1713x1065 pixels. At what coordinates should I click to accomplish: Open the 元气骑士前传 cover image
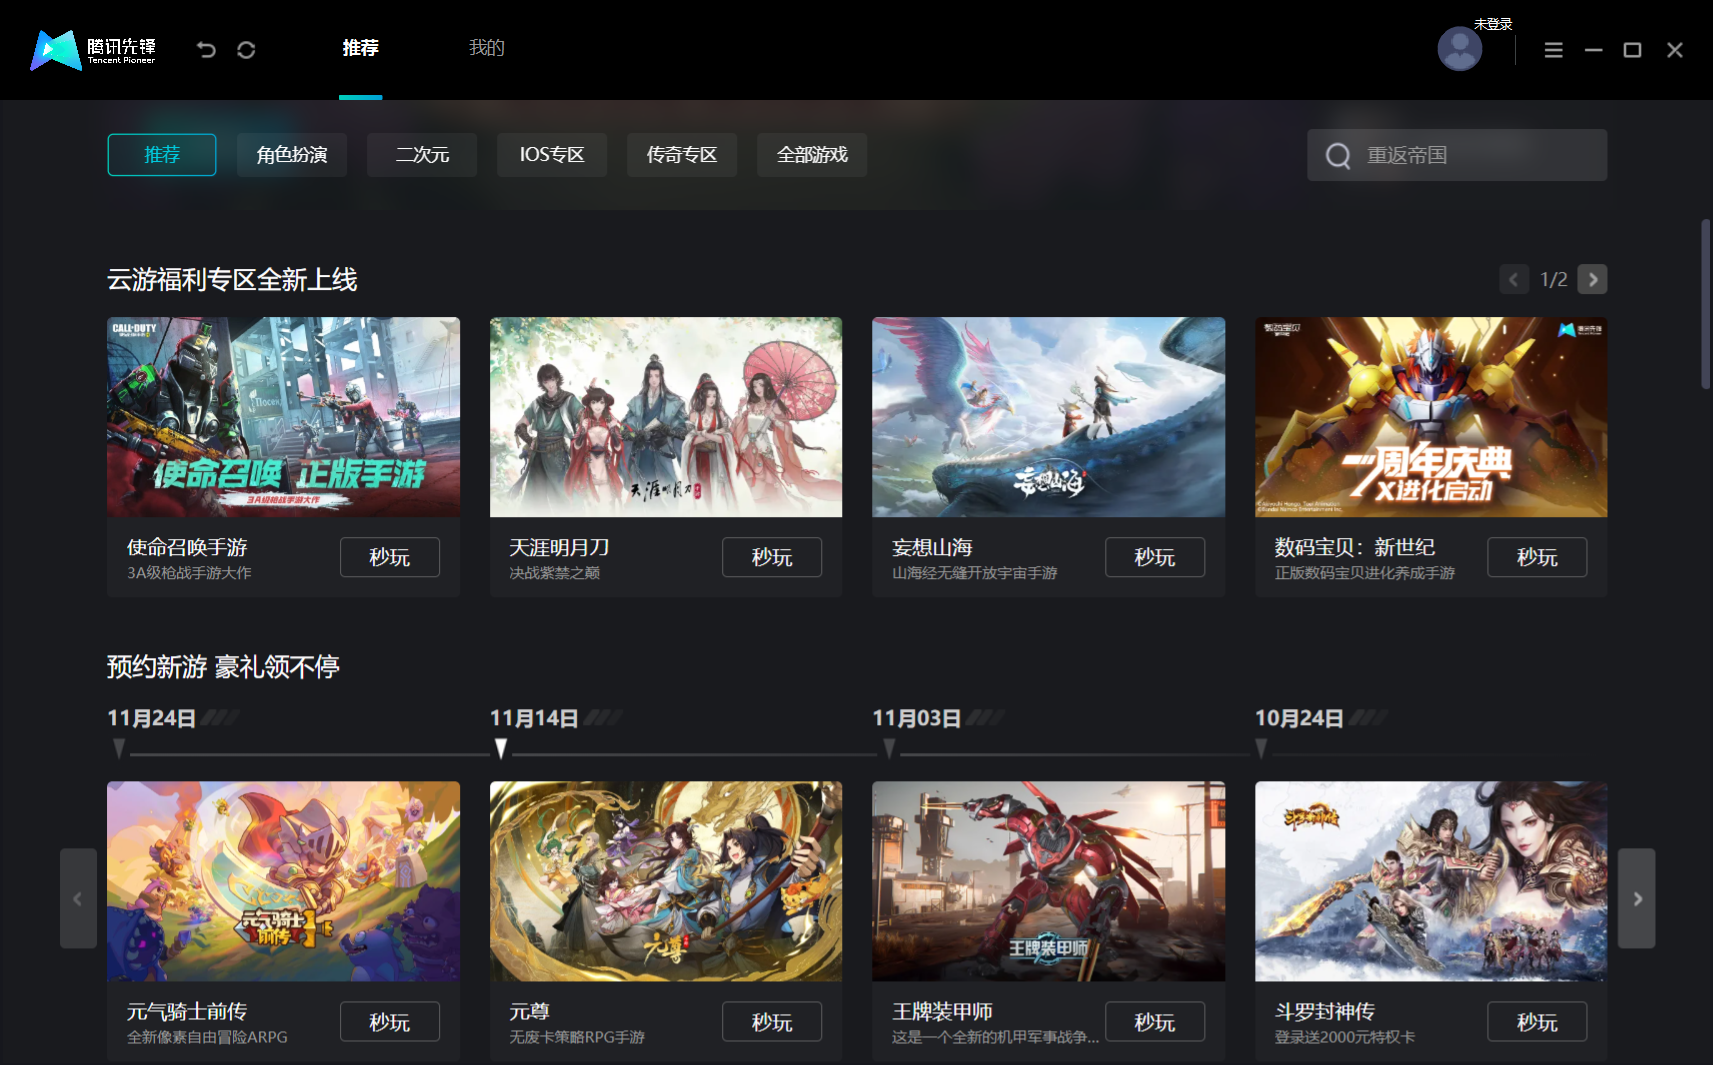[x=284, y=881]
